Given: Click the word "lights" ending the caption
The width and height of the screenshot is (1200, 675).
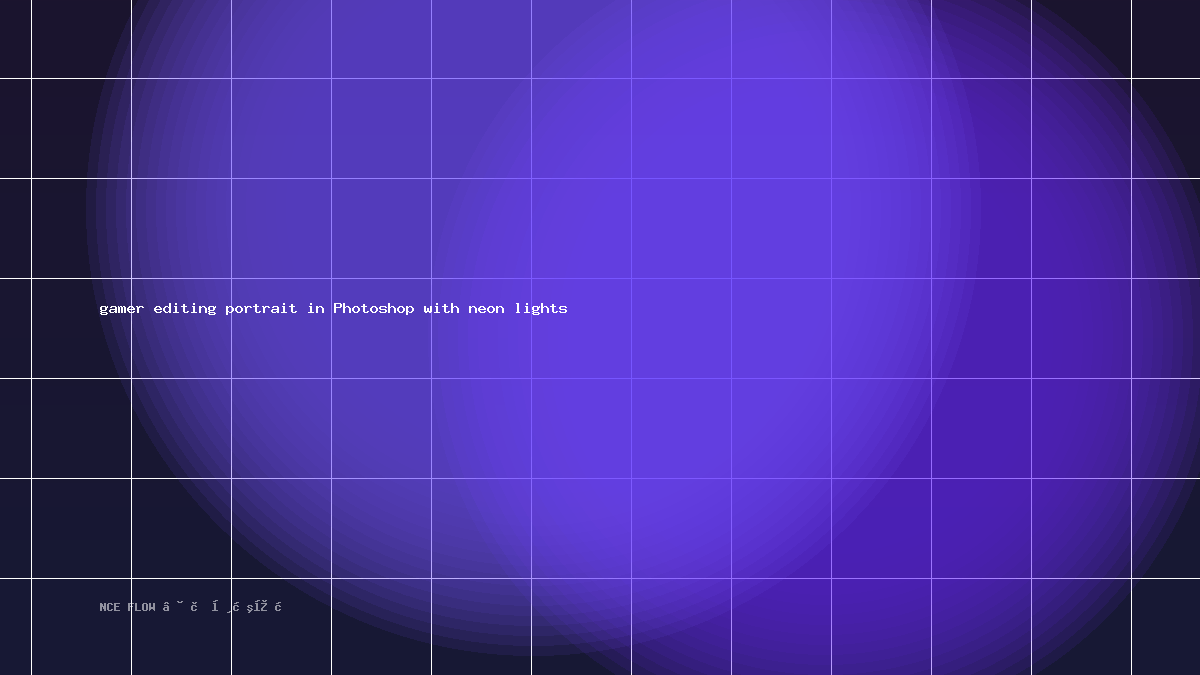Looking at the screenshot, I should (541, 308).
